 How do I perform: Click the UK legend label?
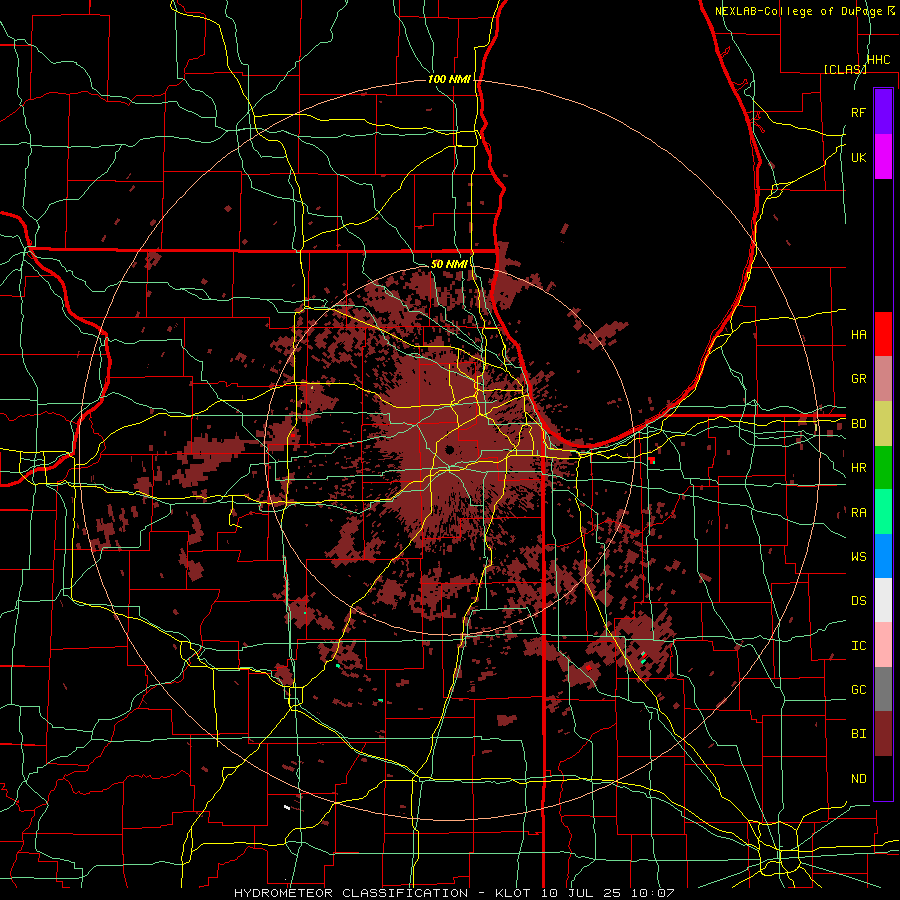coord(858,157)
